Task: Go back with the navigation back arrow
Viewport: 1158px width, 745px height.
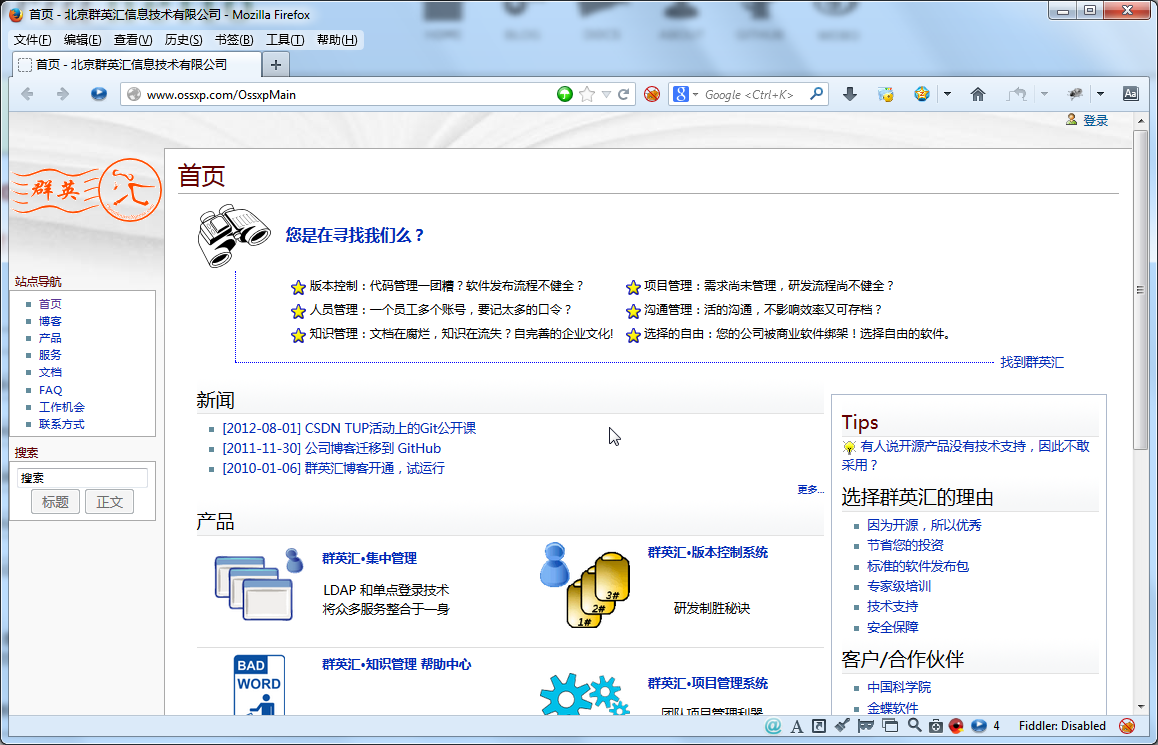Action: [27, 94]
